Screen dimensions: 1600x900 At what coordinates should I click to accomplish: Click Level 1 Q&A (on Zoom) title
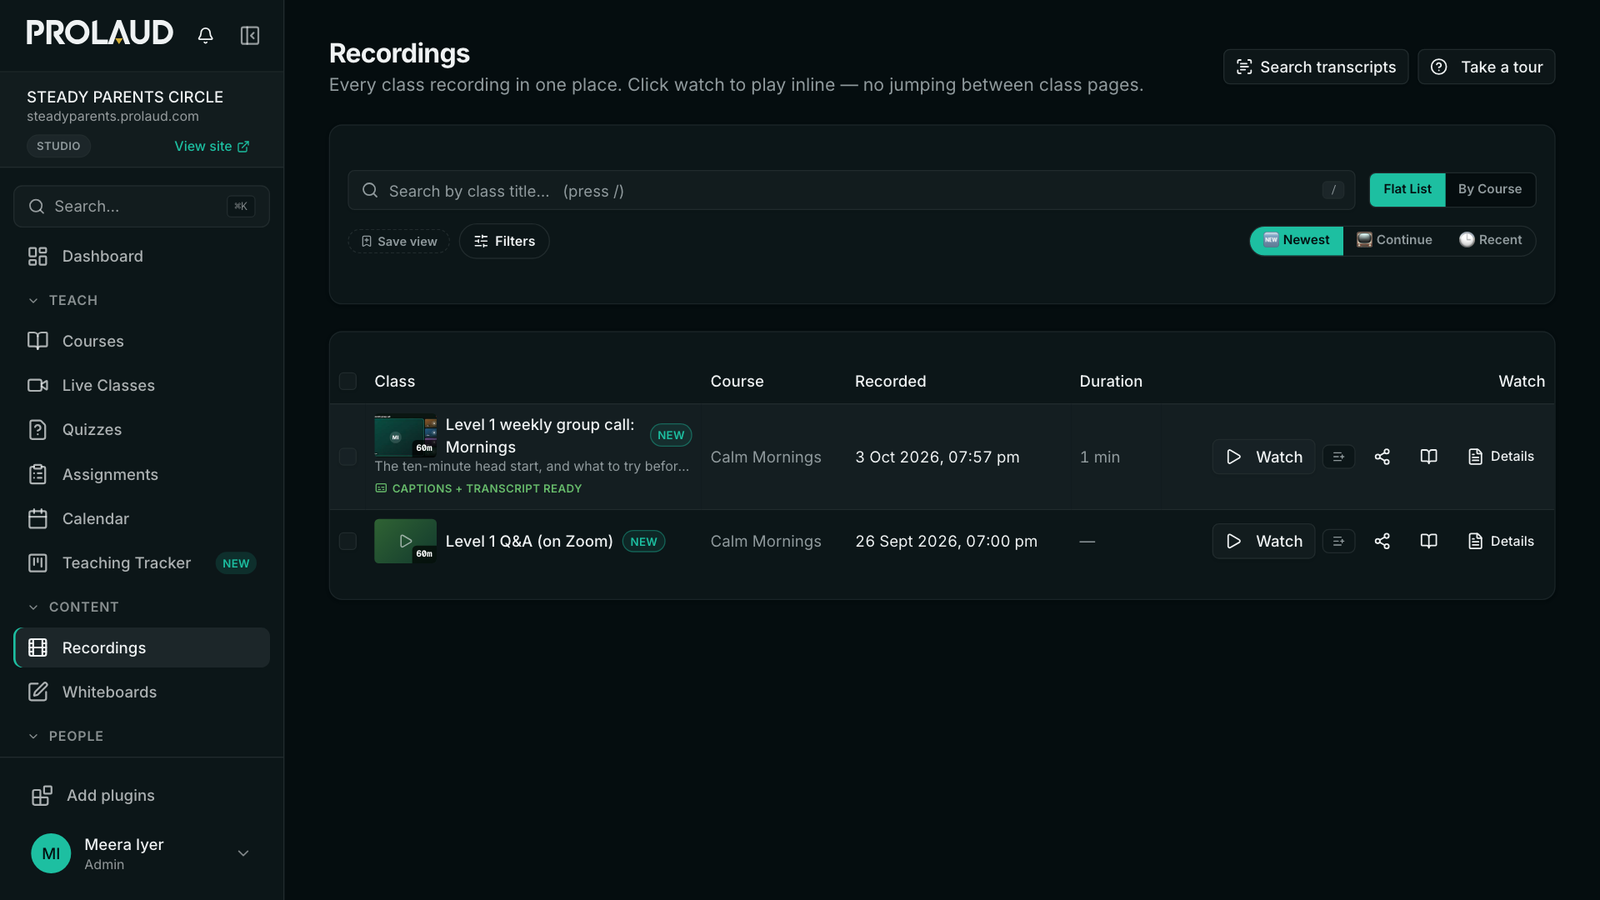tap(529, 541)
